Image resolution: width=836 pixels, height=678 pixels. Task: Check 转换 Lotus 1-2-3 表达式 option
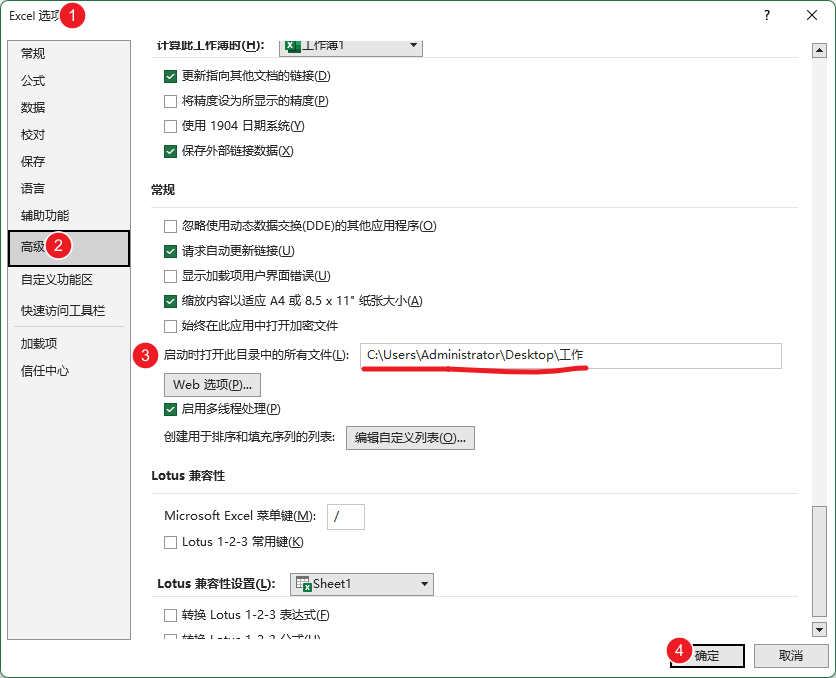pos(170,616)
